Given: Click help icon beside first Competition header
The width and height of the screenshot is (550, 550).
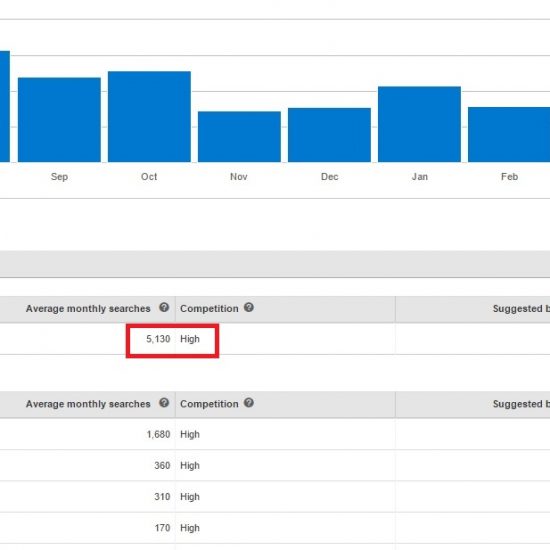Looking at the screenshot, I should click(249, 308).
